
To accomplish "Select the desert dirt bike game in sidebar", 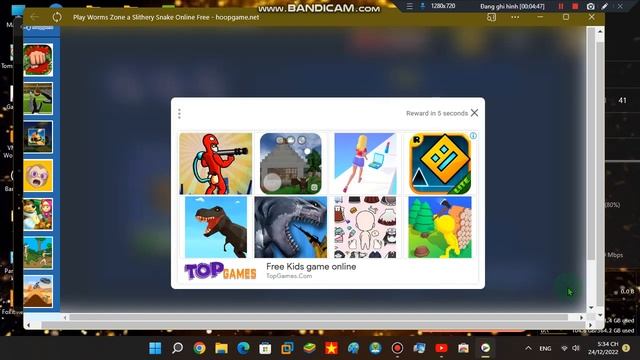I will [x=38, y=291].
